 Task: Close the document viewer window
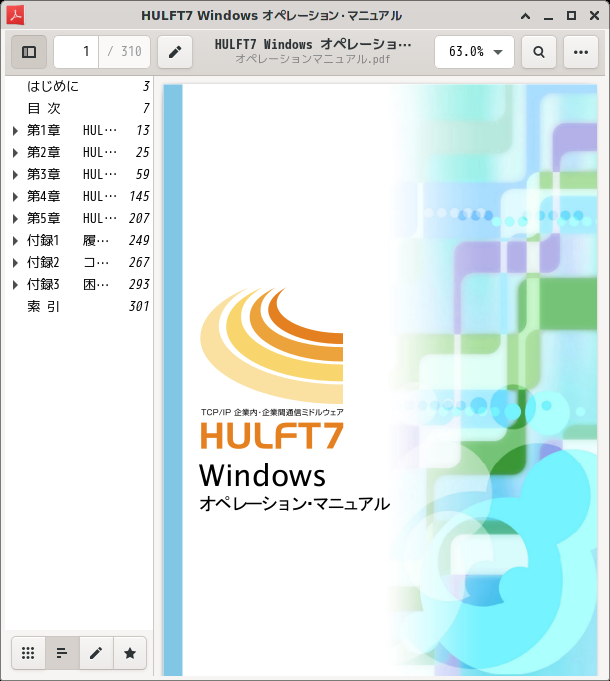(594, 16)
